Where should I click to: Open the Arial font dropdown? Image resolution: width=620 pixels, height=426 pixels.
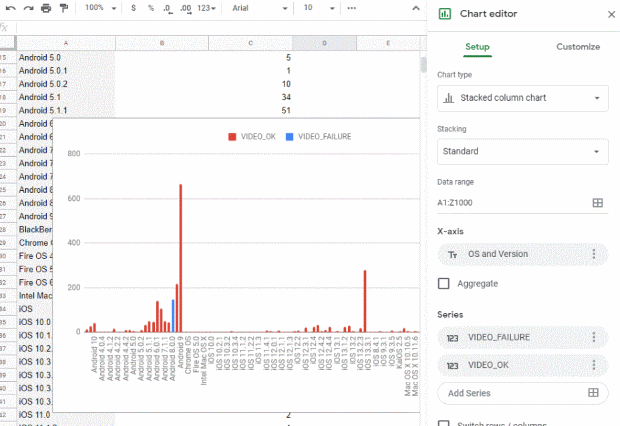259,8
